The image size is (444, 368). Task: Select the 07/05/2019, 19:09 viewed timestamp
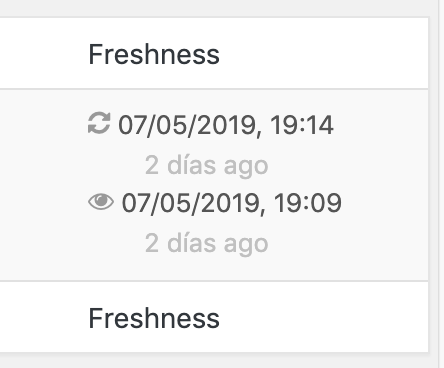[x=232, y=203]
